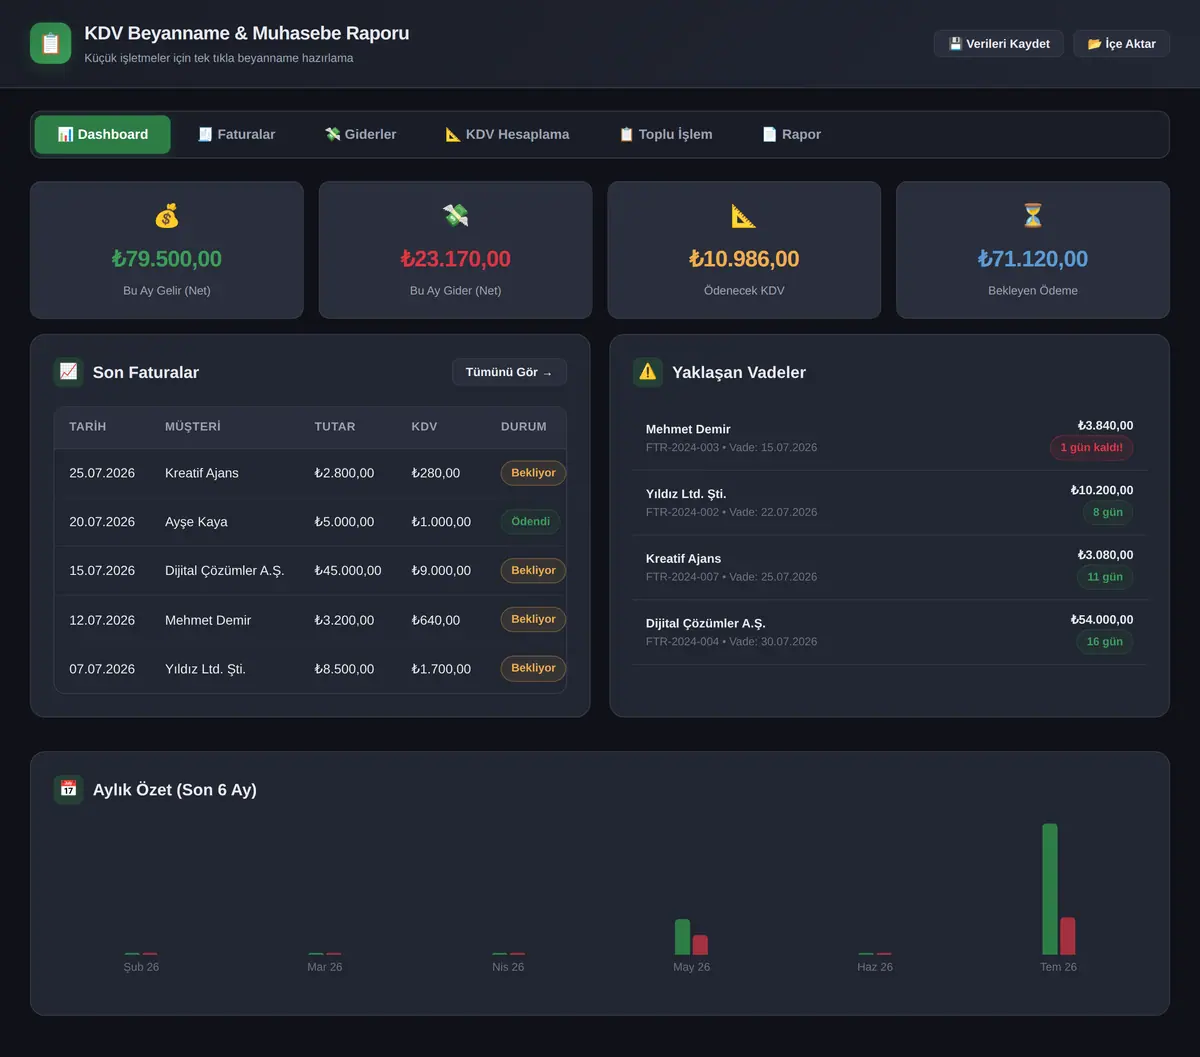Select the Toplu İşlem tab
Screen dimensions: 1200x1057
[x=666, y=135]
